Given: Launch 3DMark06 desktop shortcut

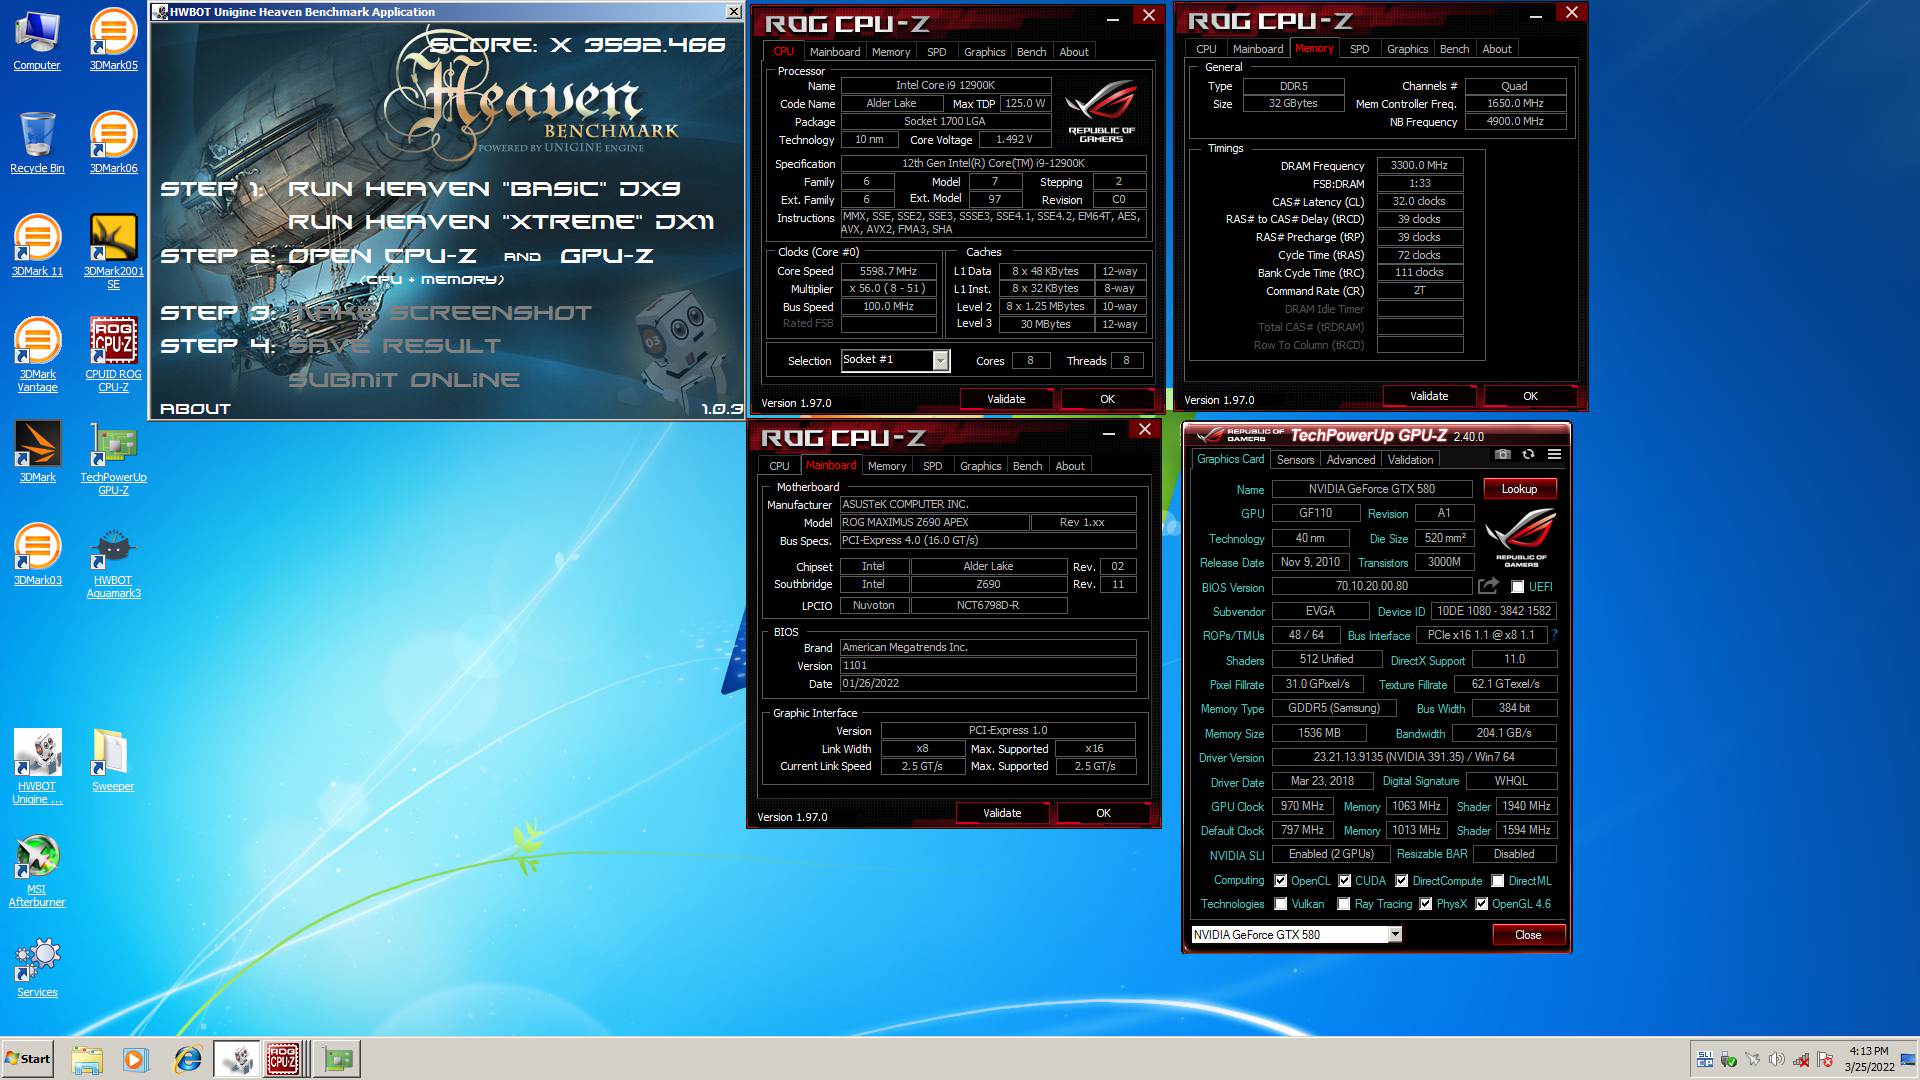Looking at the screenshot, I should point(113,143).
